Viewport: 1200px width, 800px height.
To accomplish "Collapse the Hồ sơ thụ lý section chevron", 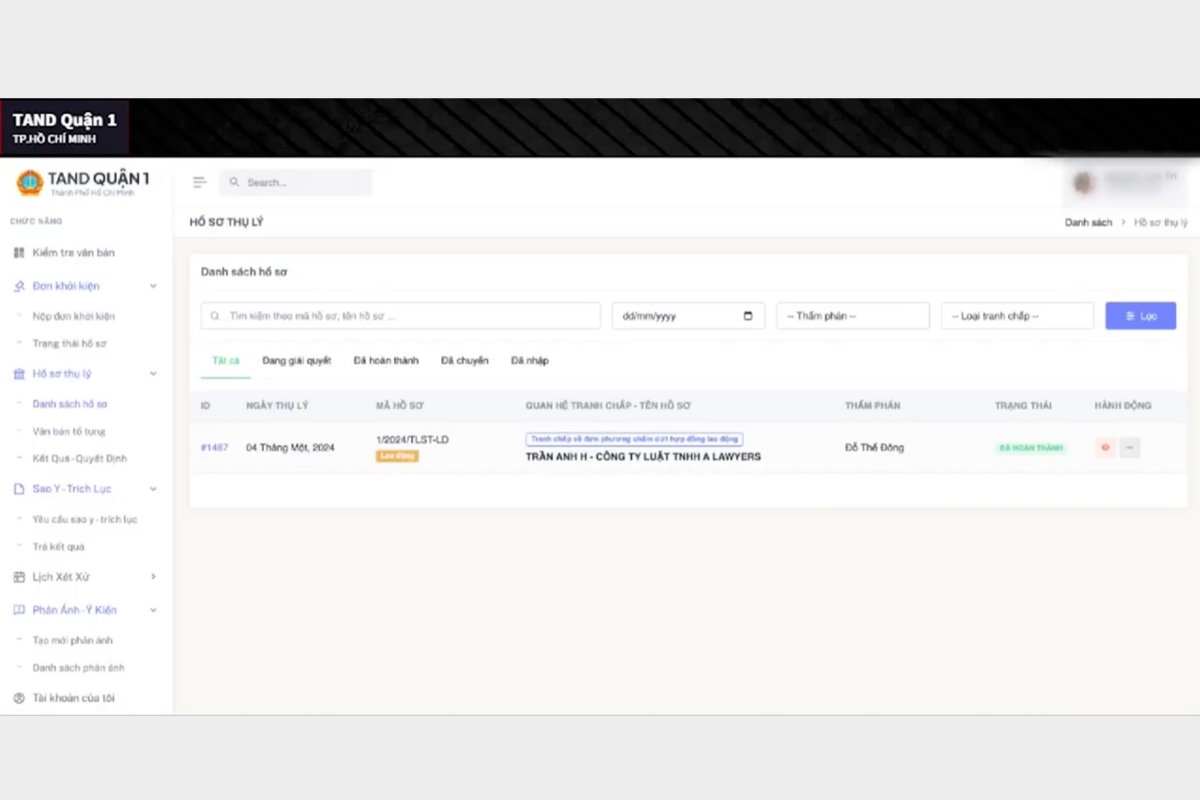I will (x=153, y=374).
